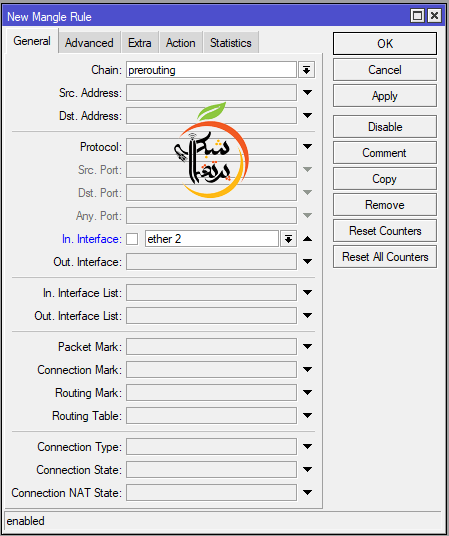Switch to the Advanced tab
Screen dimensions: 449x536
point(89,43)
